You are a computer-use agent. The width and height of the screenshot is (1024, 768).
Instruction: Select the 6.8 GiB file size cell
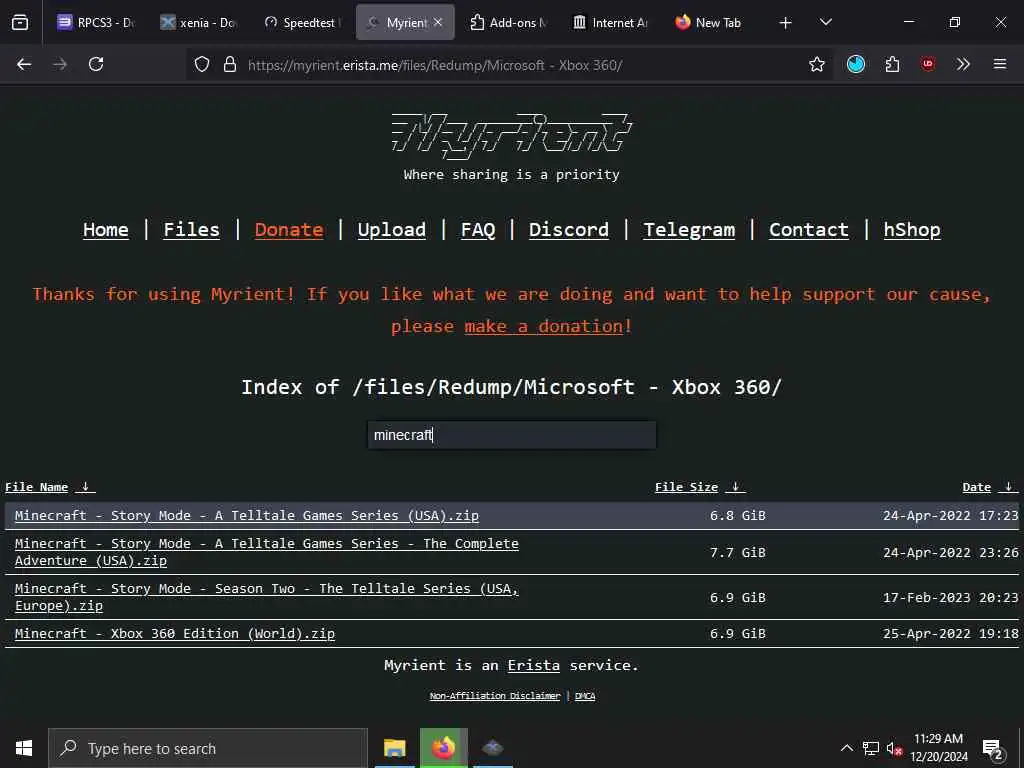(x=737, y=515)
